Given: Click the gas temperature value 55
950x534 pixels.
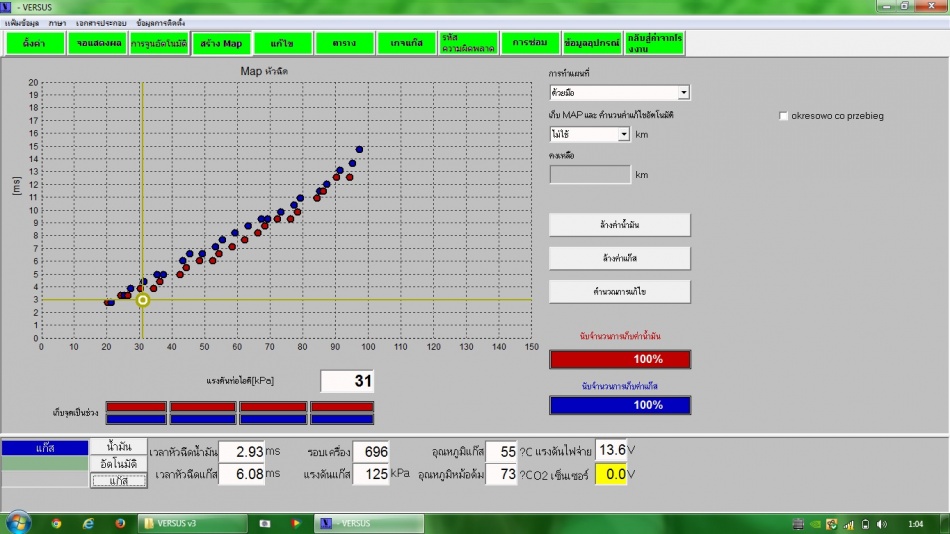Looking at the screenshot, I should 502,452.
